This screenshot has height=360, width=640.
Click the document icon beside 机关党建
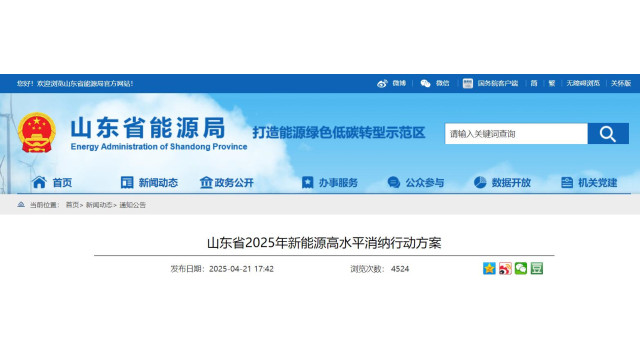(x=567, y=182)
